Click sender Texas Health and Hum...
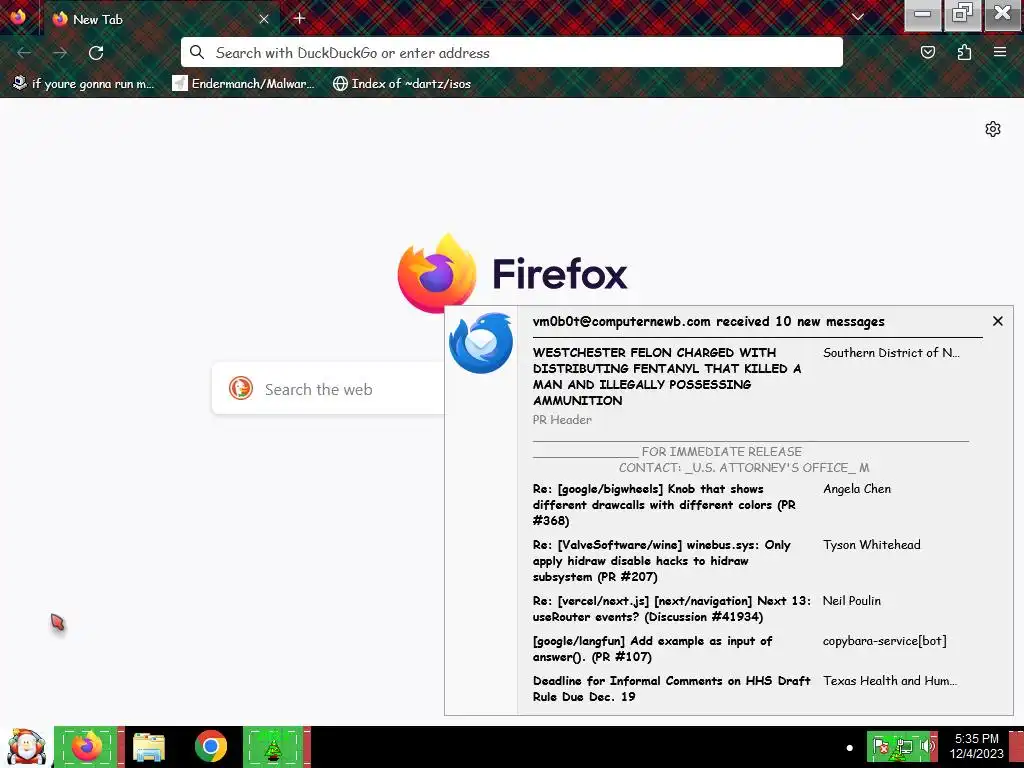This screenshot has height=768, width=1024. coord(889,680)
